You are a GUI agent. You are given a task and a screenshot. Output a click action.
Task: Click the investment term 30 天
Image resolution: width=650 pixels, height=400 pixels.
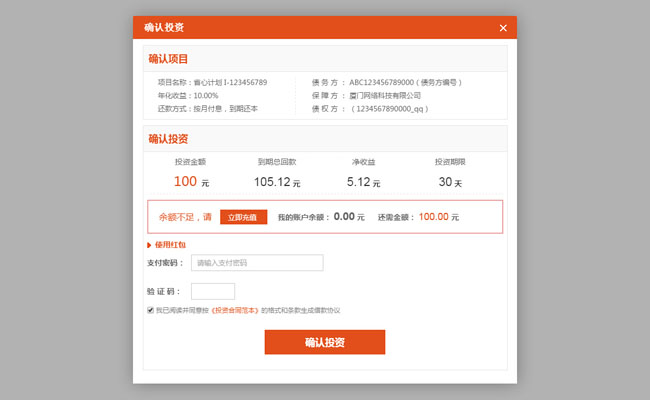(x=450, y=182)
